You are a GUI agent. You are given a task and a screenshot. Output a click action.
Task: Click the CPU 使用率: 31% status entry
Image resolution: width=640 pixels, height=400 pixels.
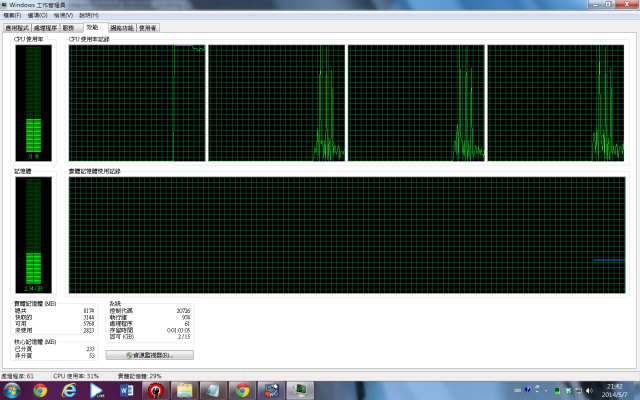click(x=76, y=376)
